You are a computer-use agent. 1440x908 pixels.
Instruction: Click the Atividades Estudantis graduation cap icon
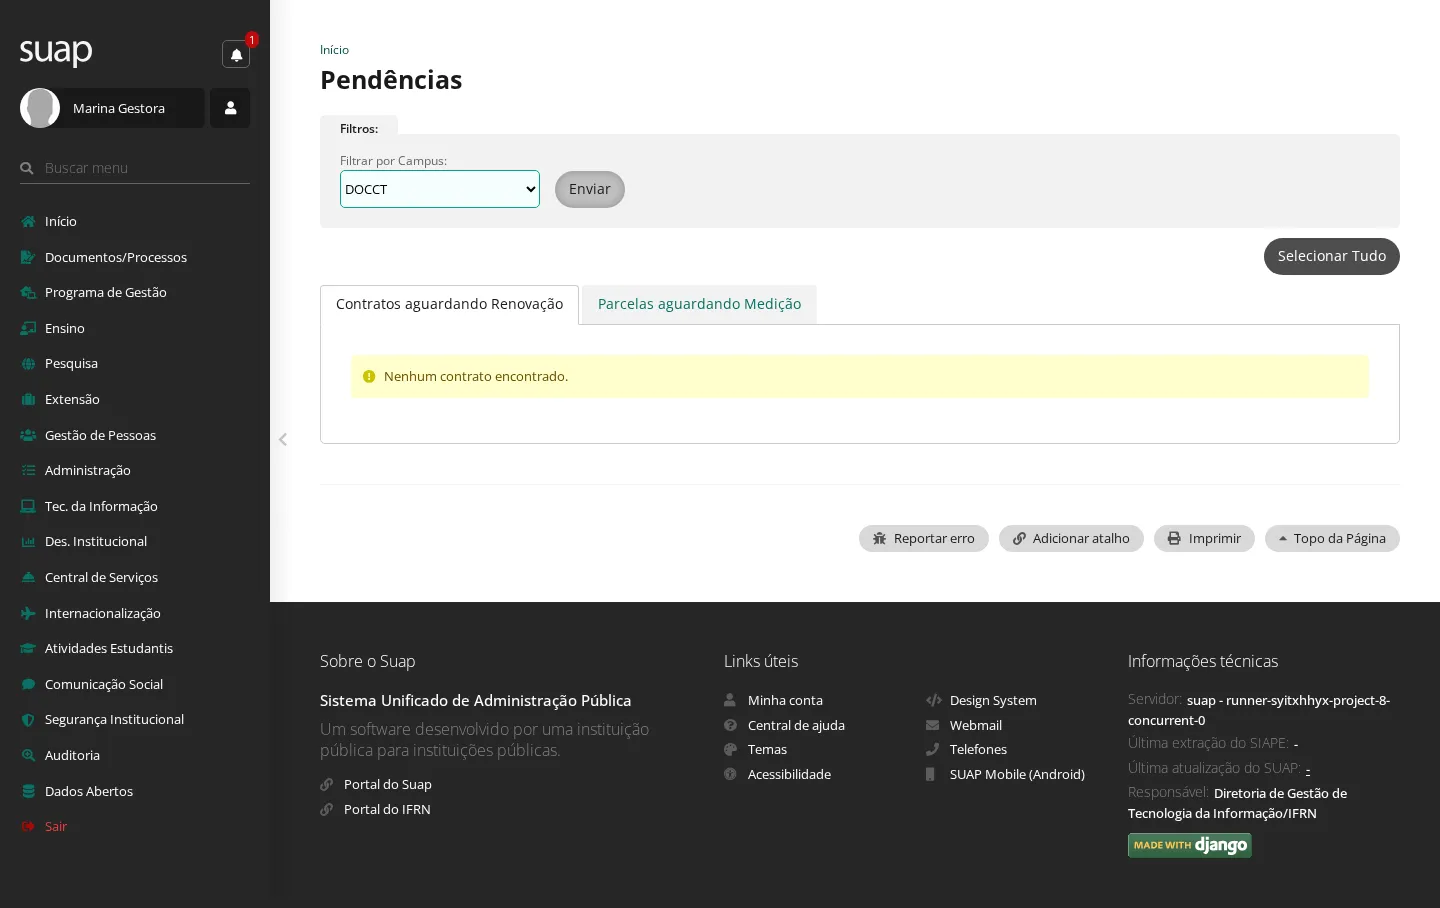(28, 648)
